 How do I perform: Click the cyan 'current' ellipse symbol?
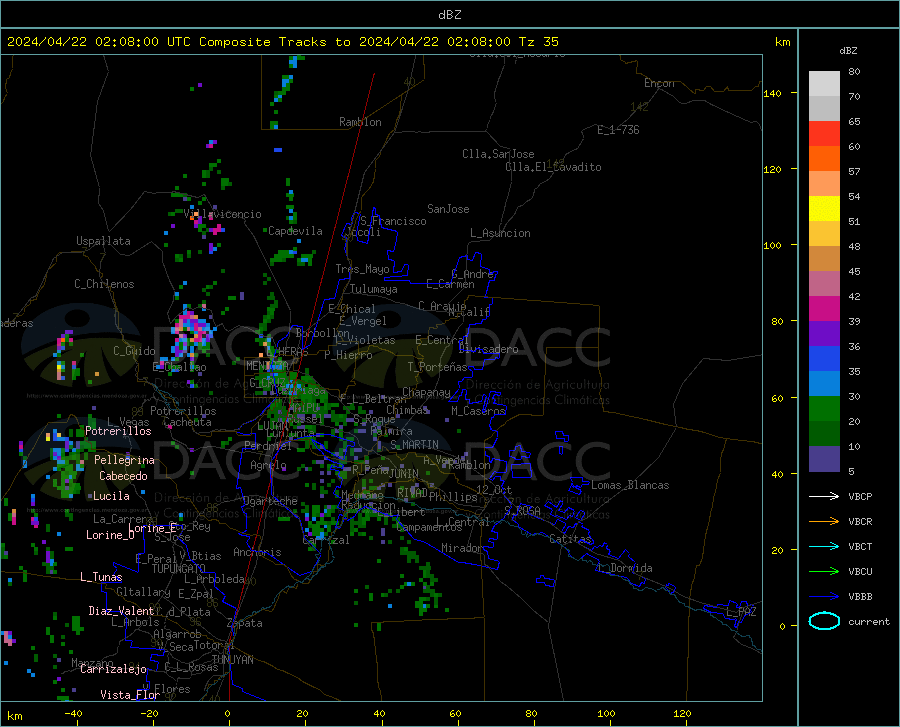click(x=824, y=621)
